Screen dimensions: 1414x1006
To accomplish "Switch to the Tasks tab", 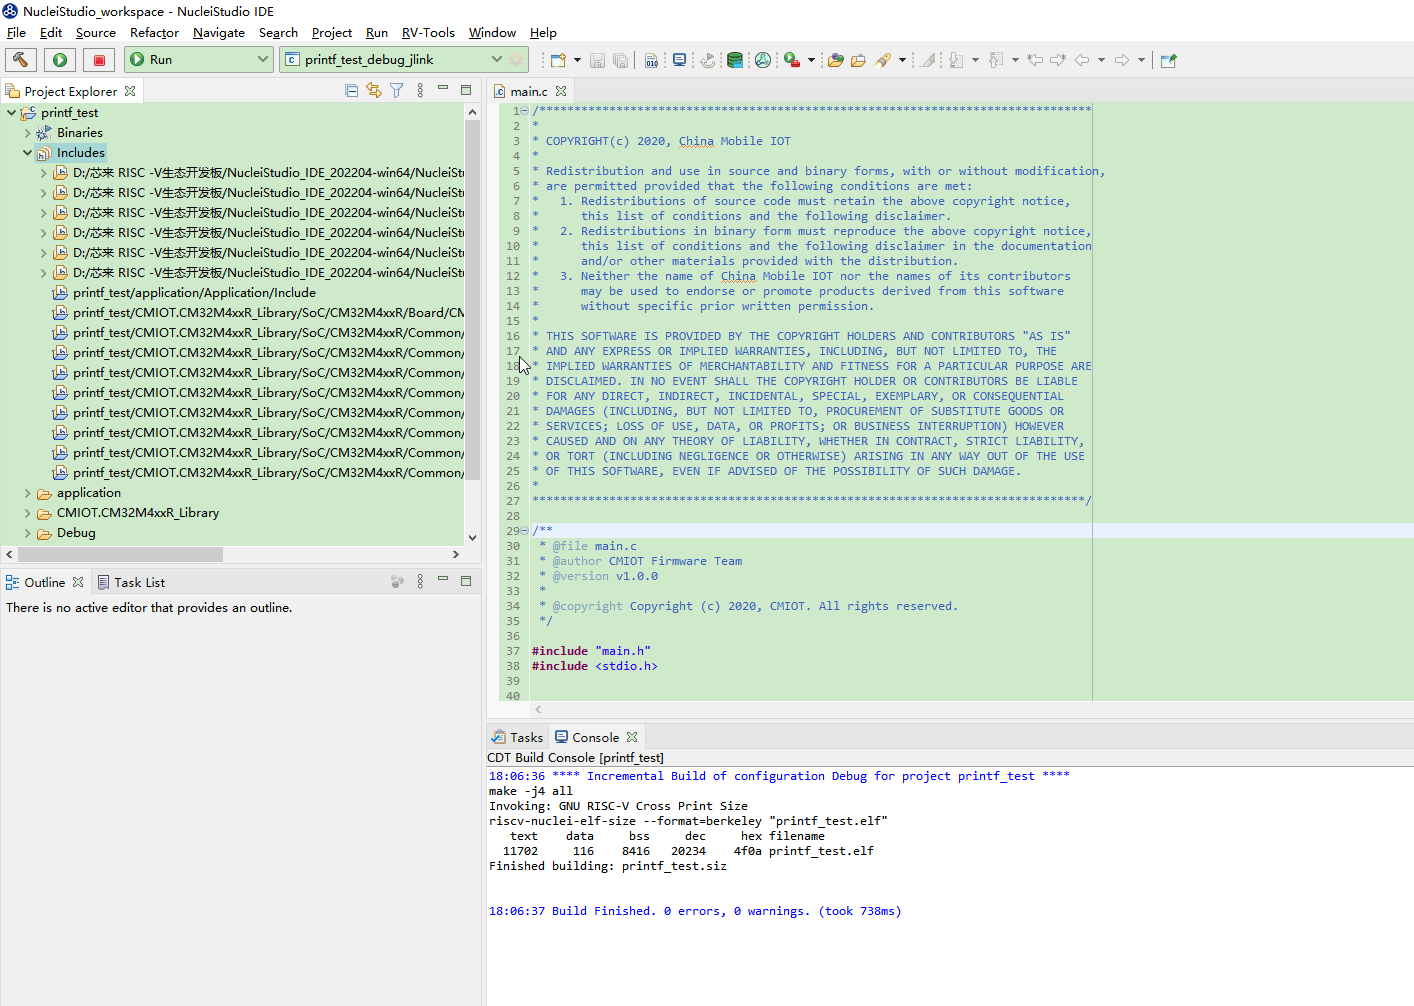I will 517,737.
